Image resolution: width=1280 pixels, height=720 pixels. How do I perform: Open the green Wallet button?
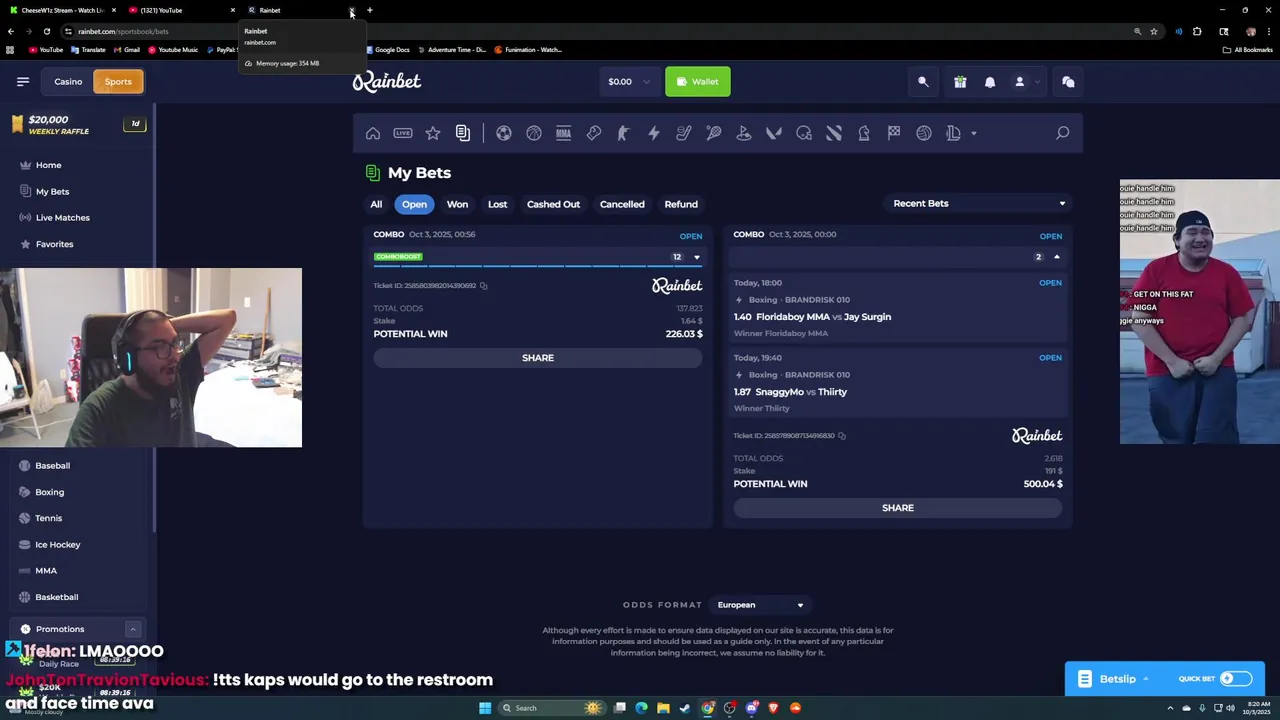[x=698, y=82]
